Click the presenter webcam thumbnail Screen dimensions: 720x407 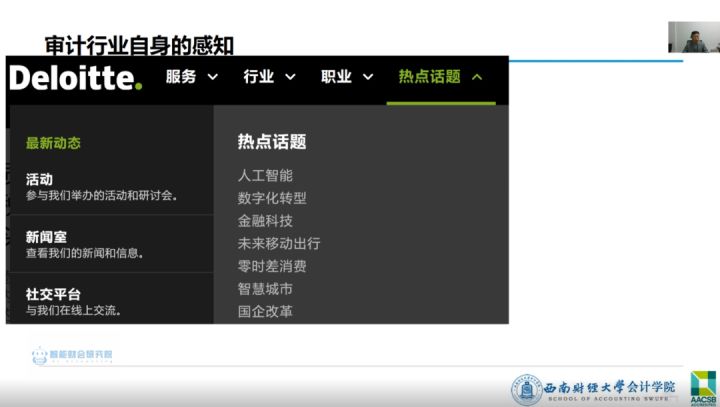694,37
